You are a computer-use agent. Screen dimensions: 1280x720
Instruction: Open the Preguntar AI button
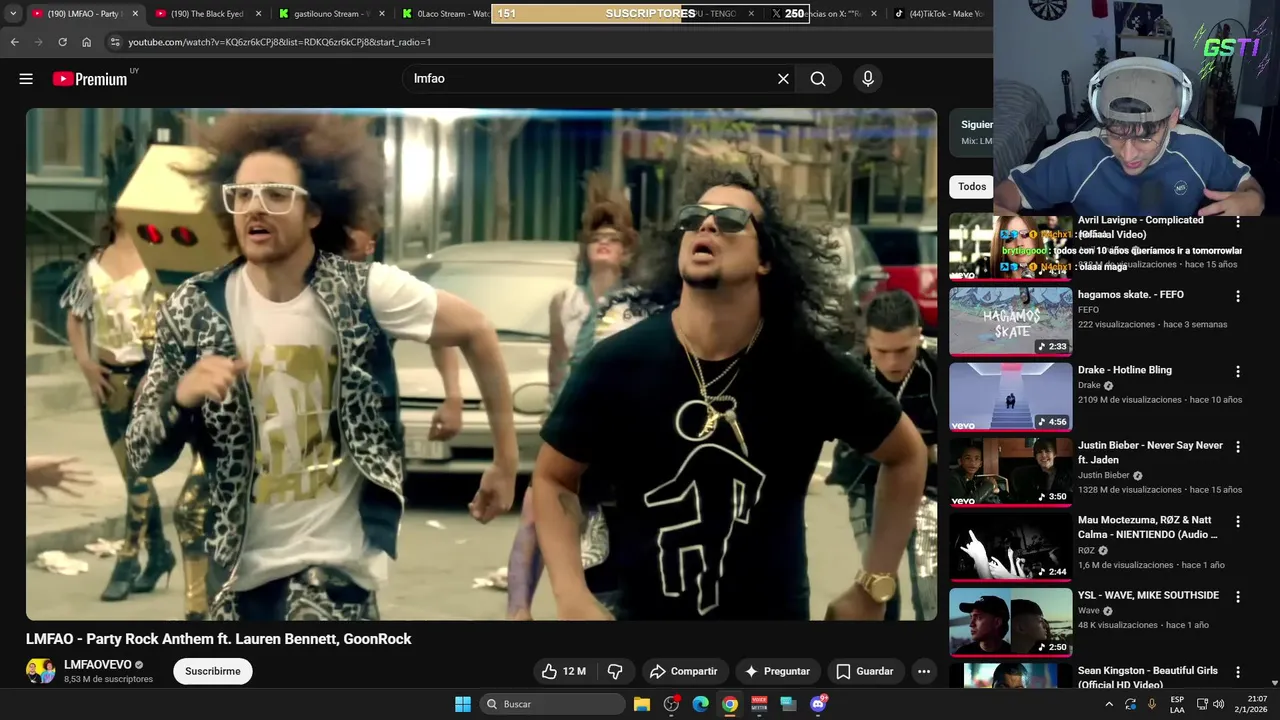[x=777, y=671]
